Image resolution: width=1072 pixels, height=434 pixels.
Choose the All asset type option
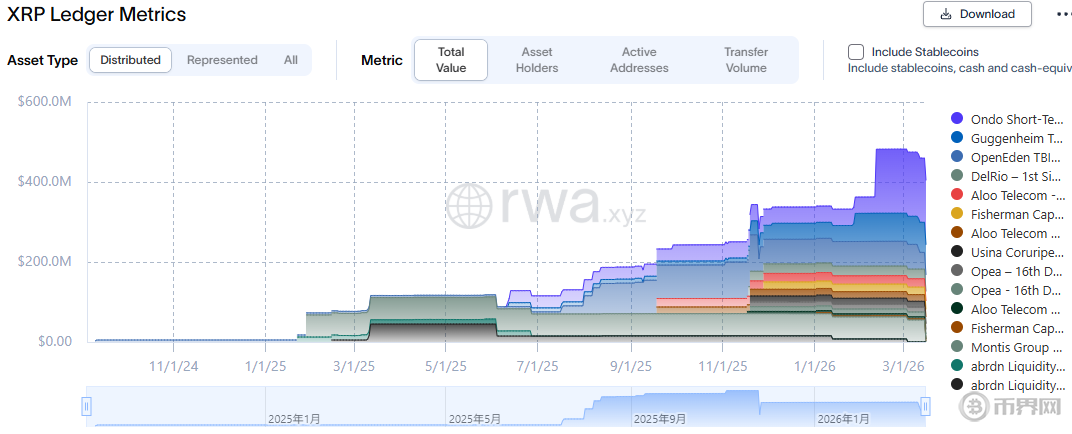(291, 60)
